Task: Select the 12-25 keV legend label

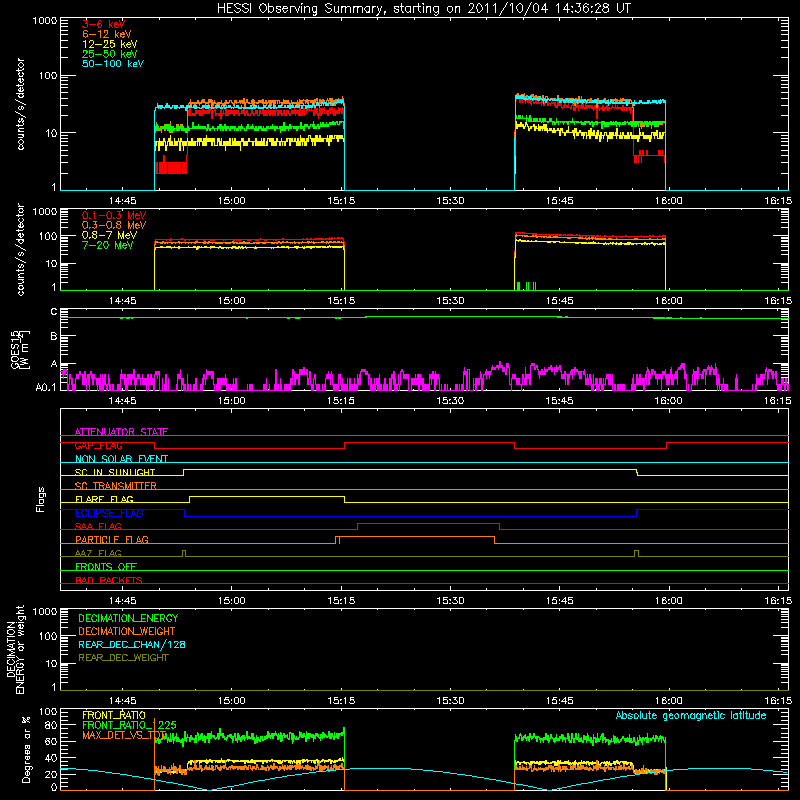Action: pos(110,44)
